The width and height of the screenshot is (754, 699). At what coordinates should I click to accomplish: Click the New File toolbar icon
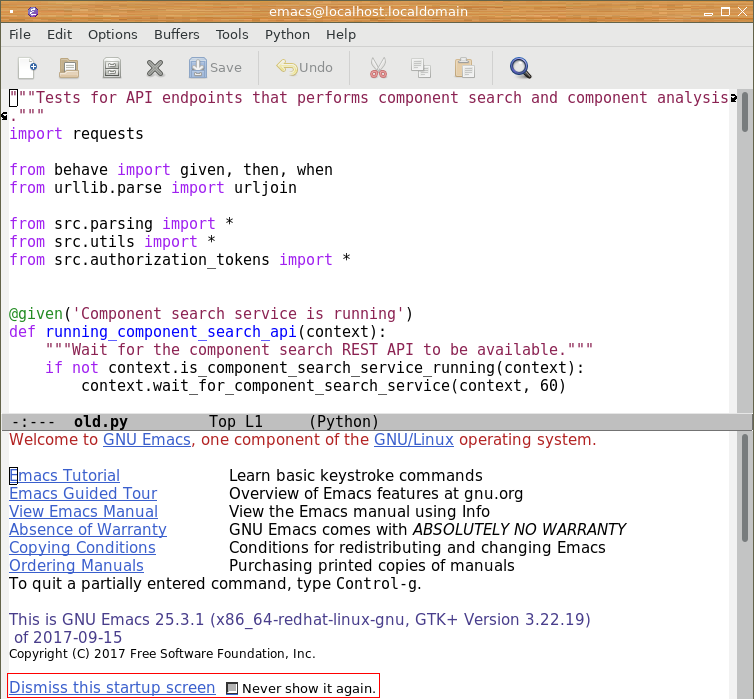[27, 68]
